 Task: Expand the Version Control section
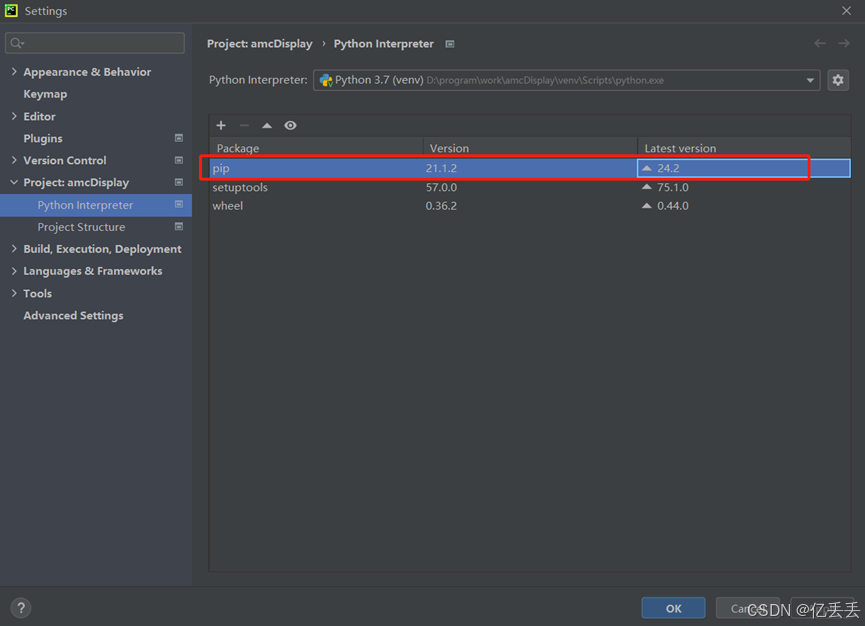pyautogui.click(x=14, y=160)
